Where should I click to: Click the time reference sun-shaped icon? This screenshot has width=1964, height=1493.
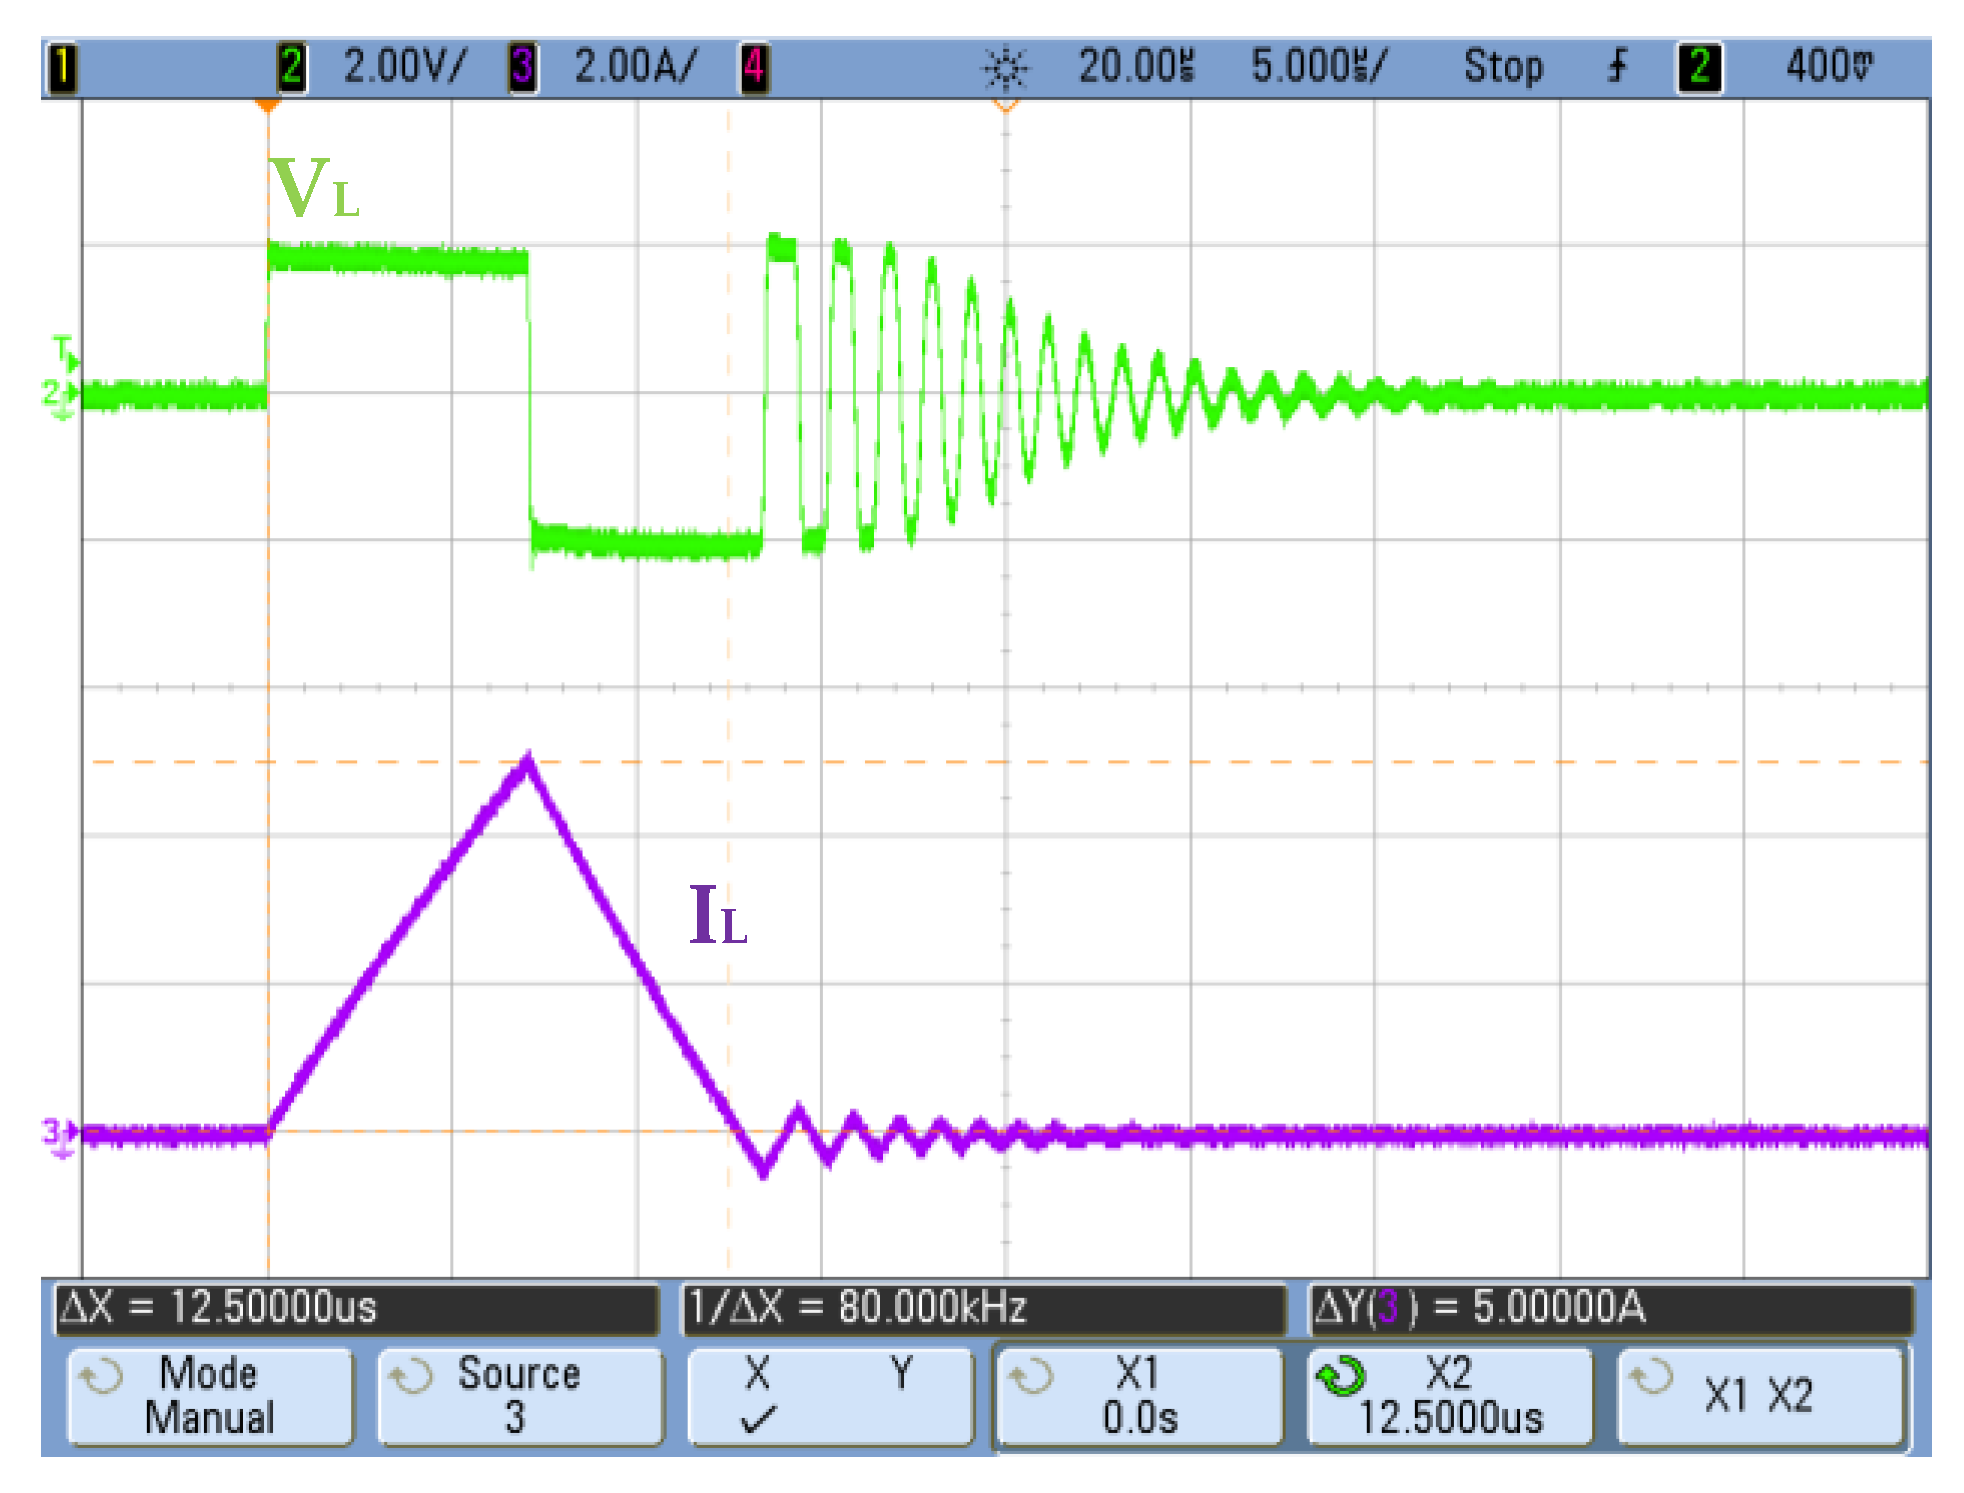1005,68
